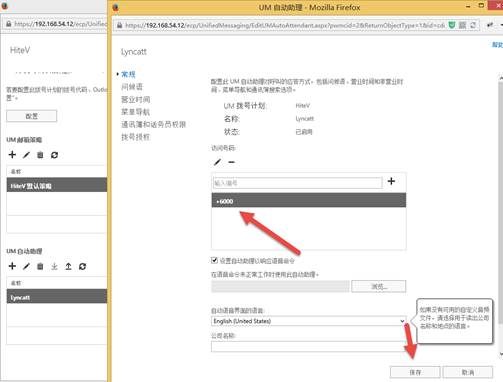This screenshot has height=382, width=503.
Task: Click the Cancel button at bottom
Action: point(468,372)
